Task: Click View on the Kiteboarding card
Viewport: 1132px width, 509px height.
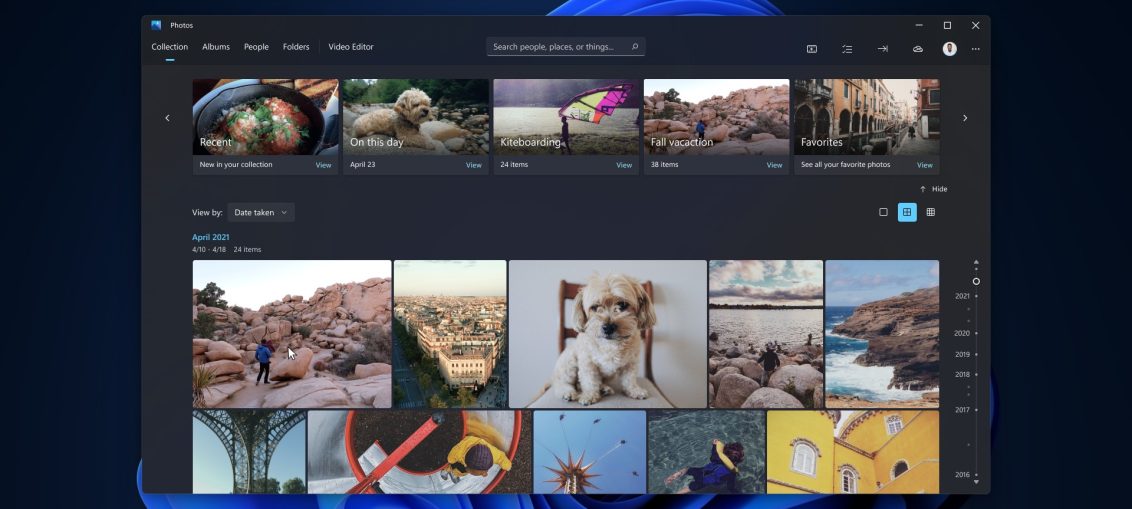Action: [x=624, y=165]
